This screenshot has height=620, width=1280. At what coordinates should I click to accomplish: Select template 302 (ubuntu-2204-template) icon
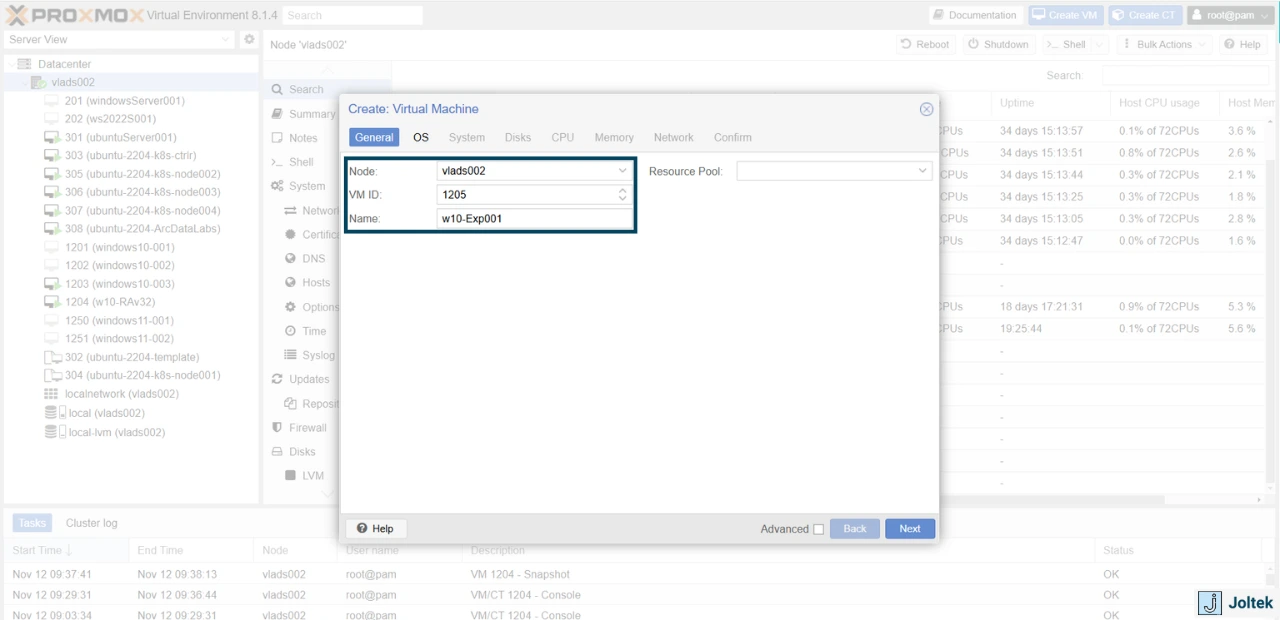(52, 357)
